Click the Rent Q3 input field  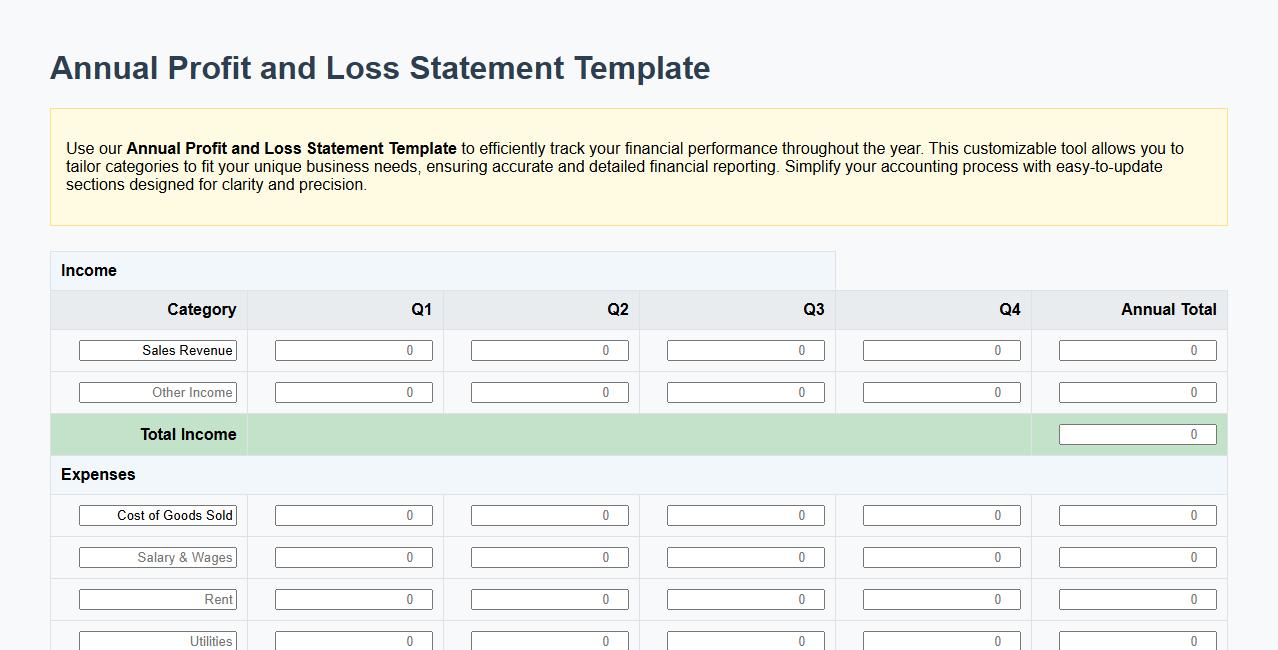click(x=745, y=599)
